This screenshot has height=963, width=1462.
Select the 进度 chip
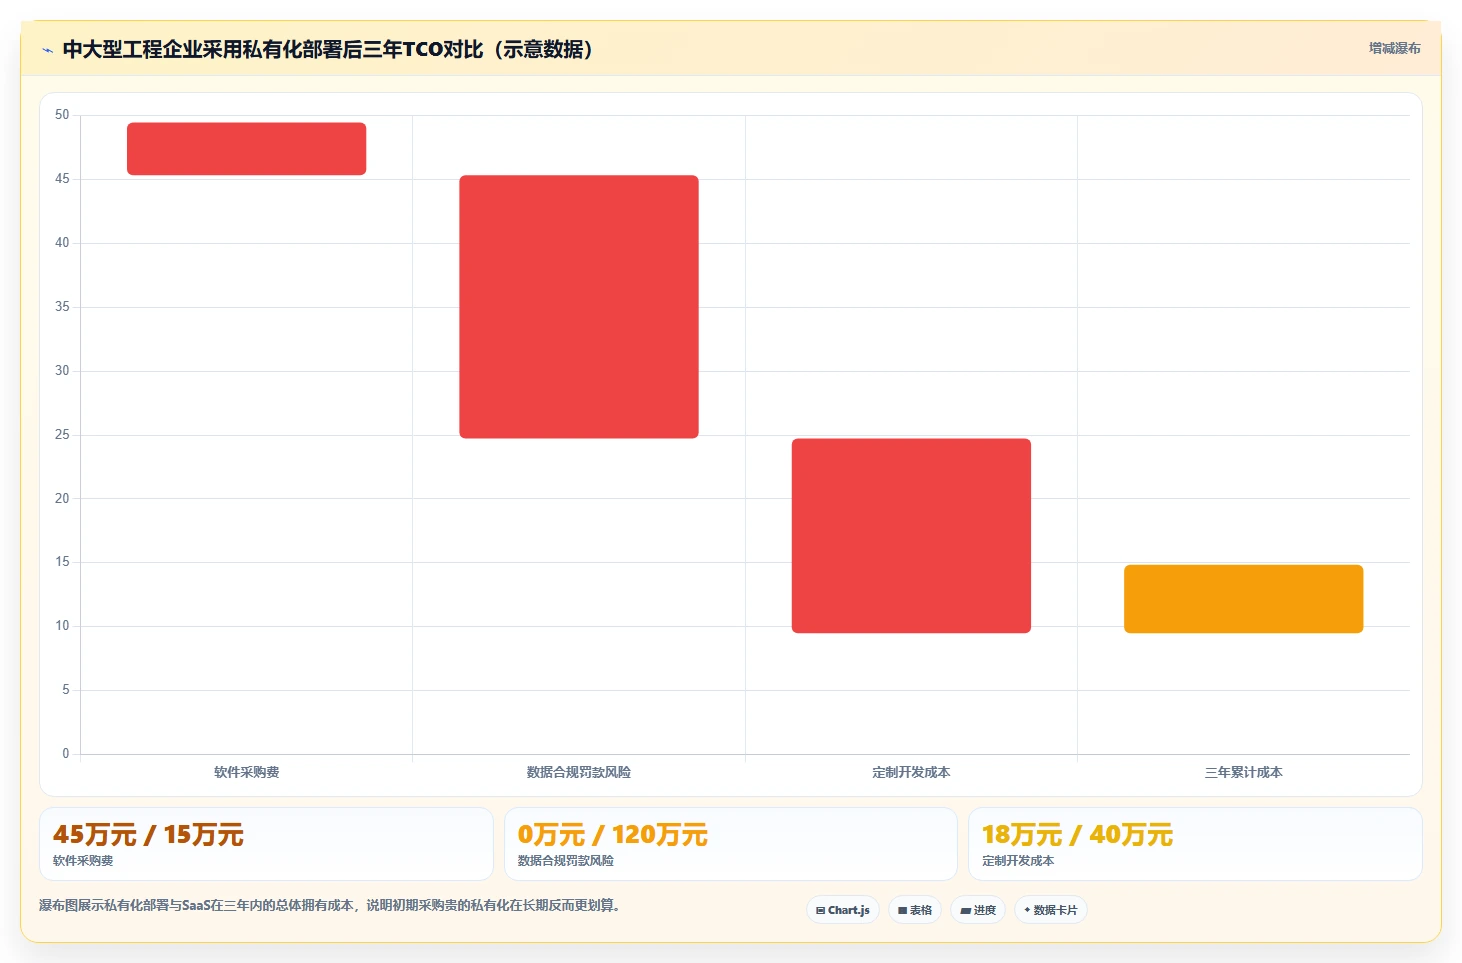pos(978,910)
